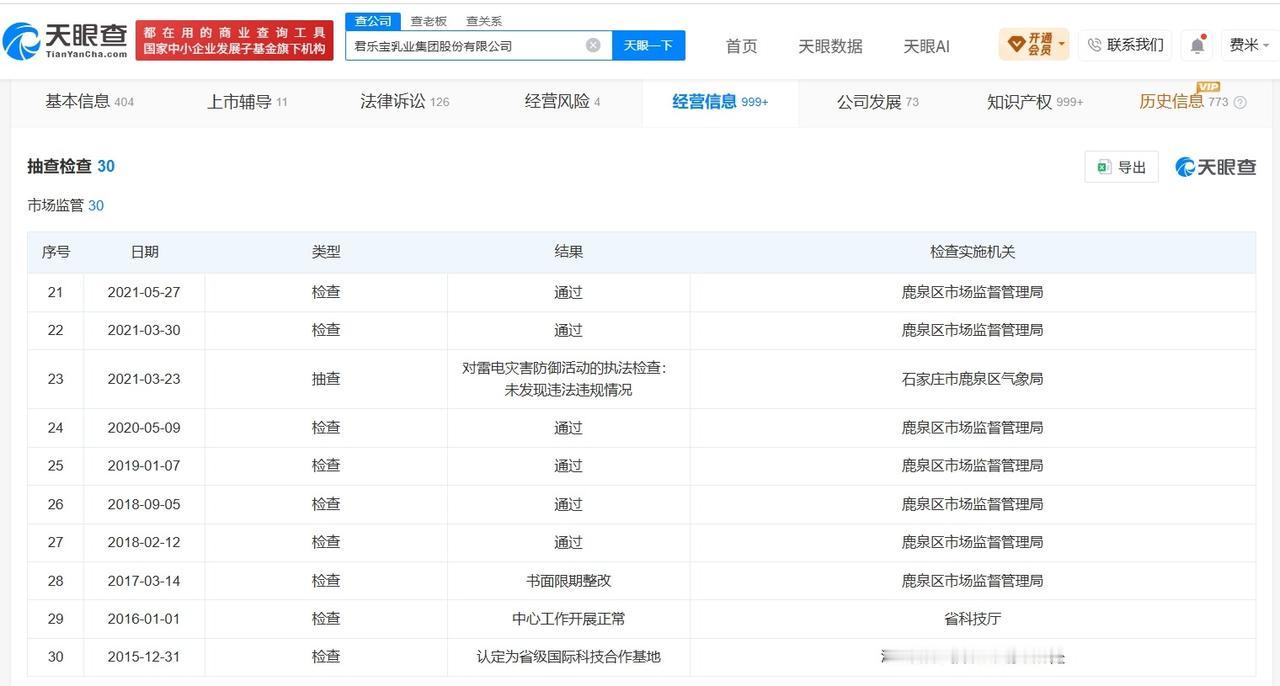Click the TianYanCha logo at top left
This screenshot has width=1280, height=686.
pos(66,41)
